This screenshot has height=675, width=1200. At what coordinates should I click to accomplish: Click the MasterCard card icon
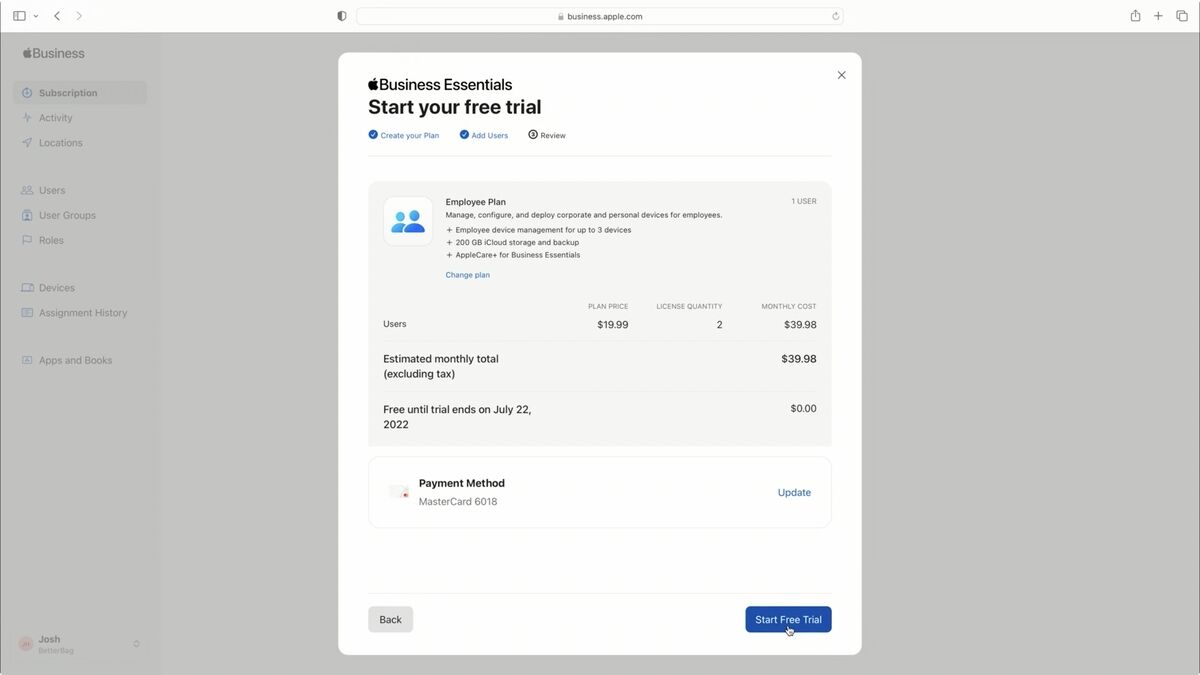click(x=399, y=492)
